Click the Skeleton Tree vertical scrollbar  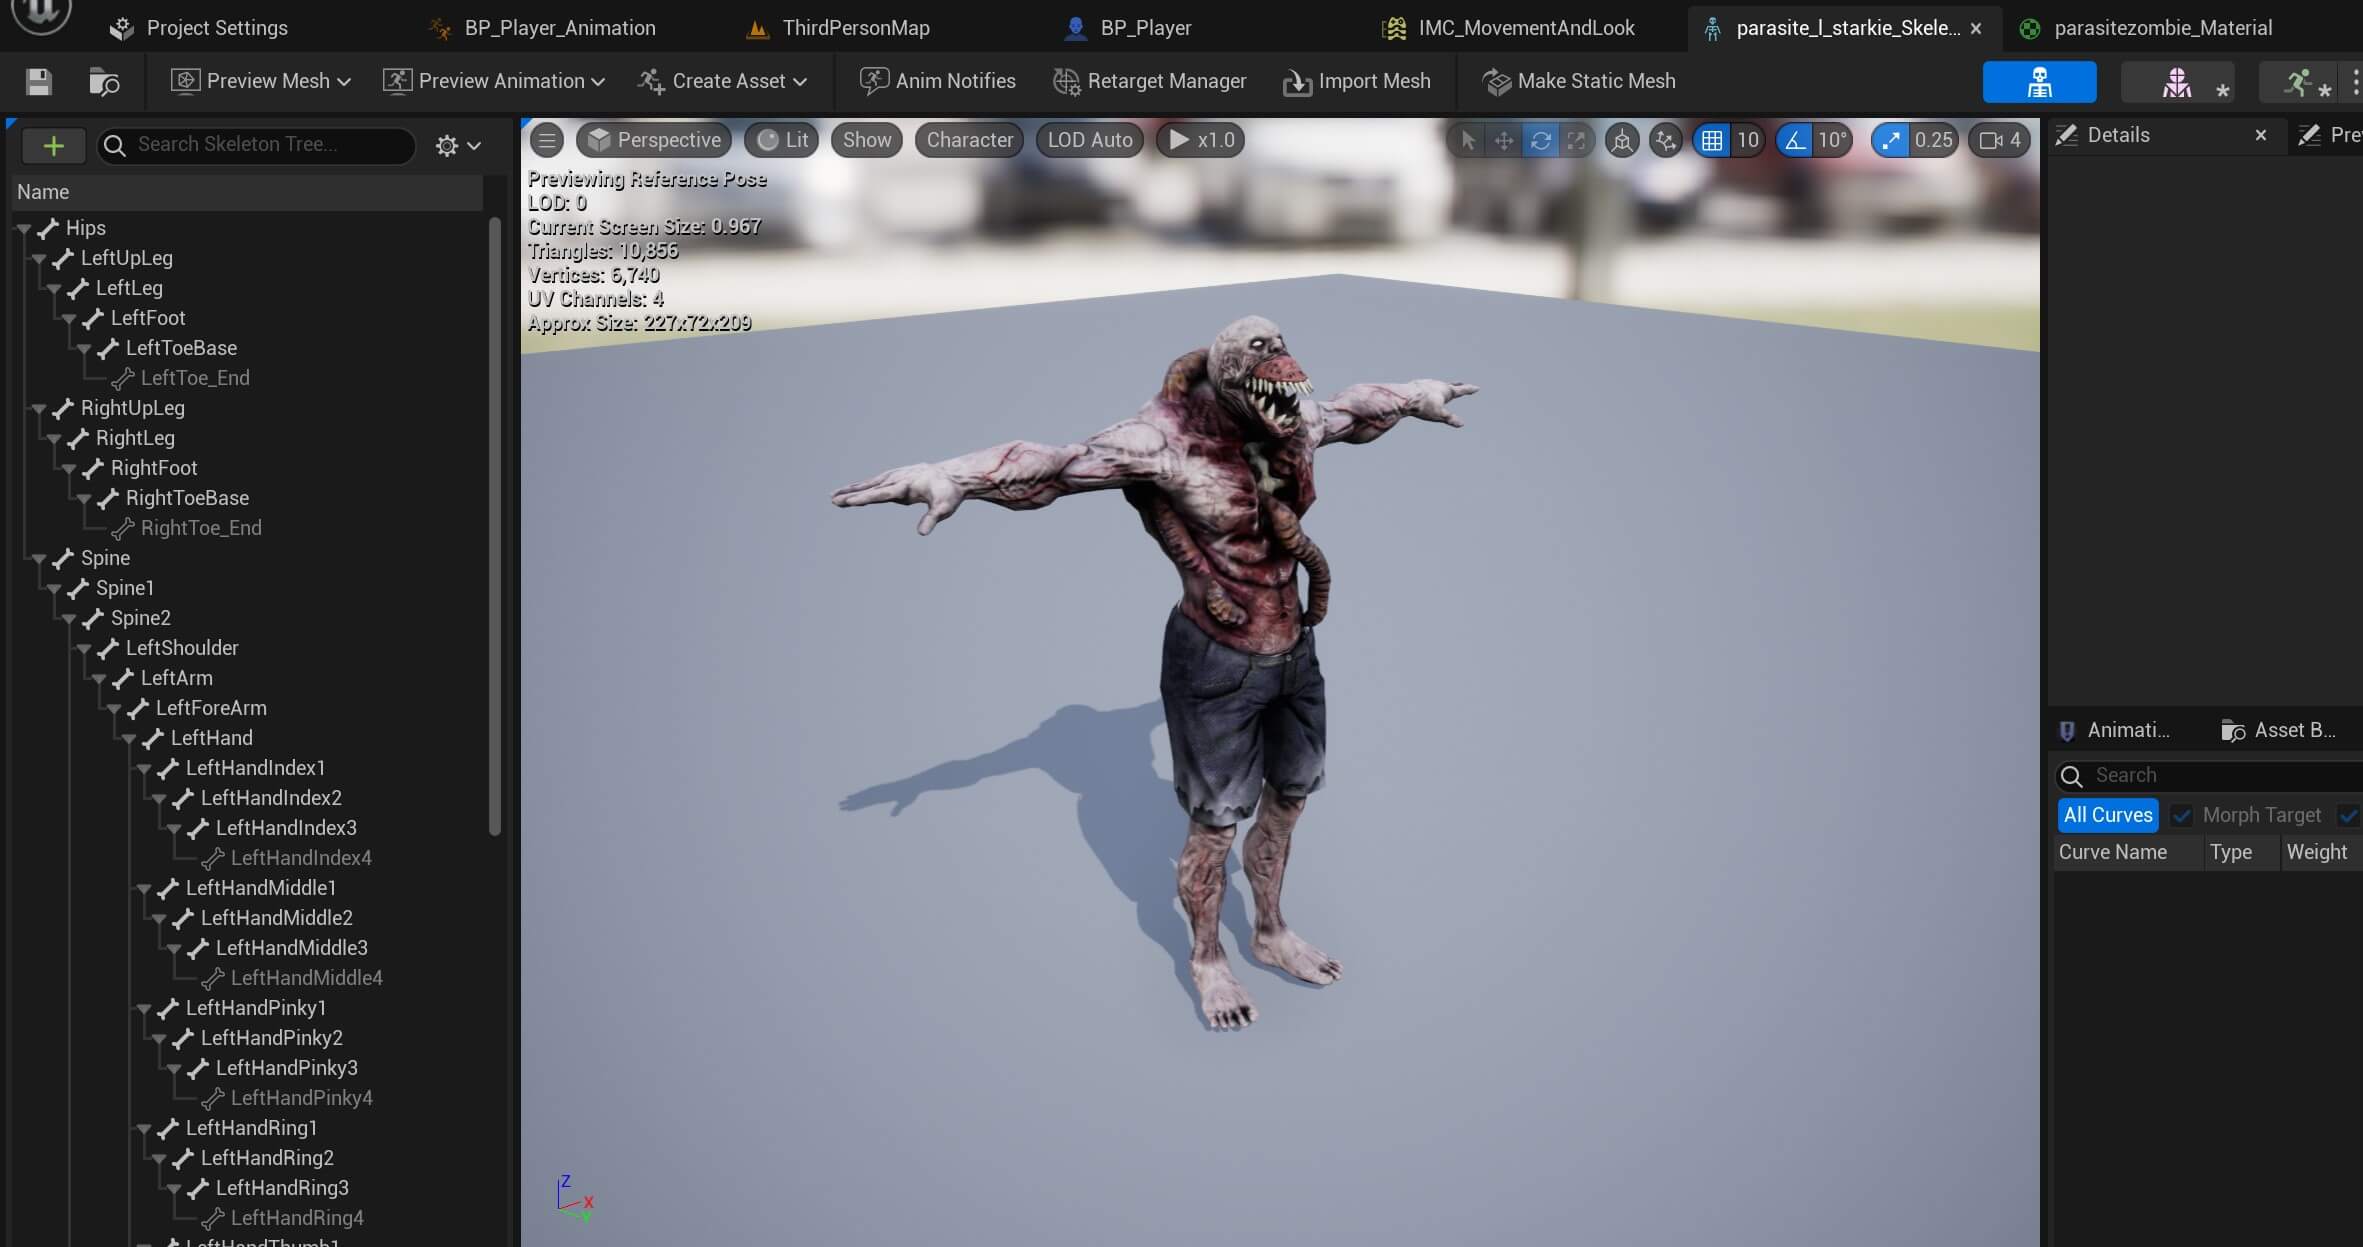(x=494, y=525)
